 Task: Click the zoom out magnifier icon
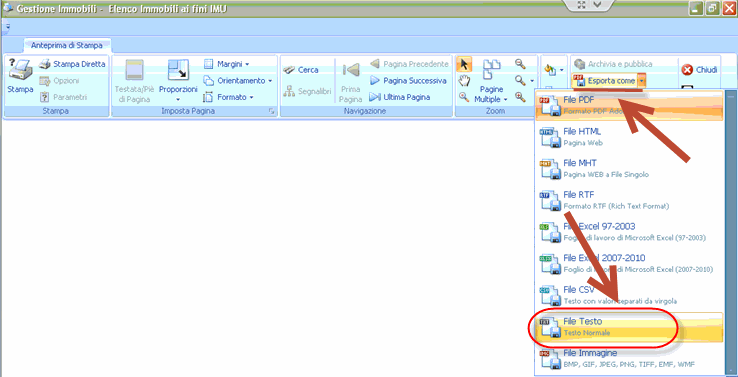[520, 64]
